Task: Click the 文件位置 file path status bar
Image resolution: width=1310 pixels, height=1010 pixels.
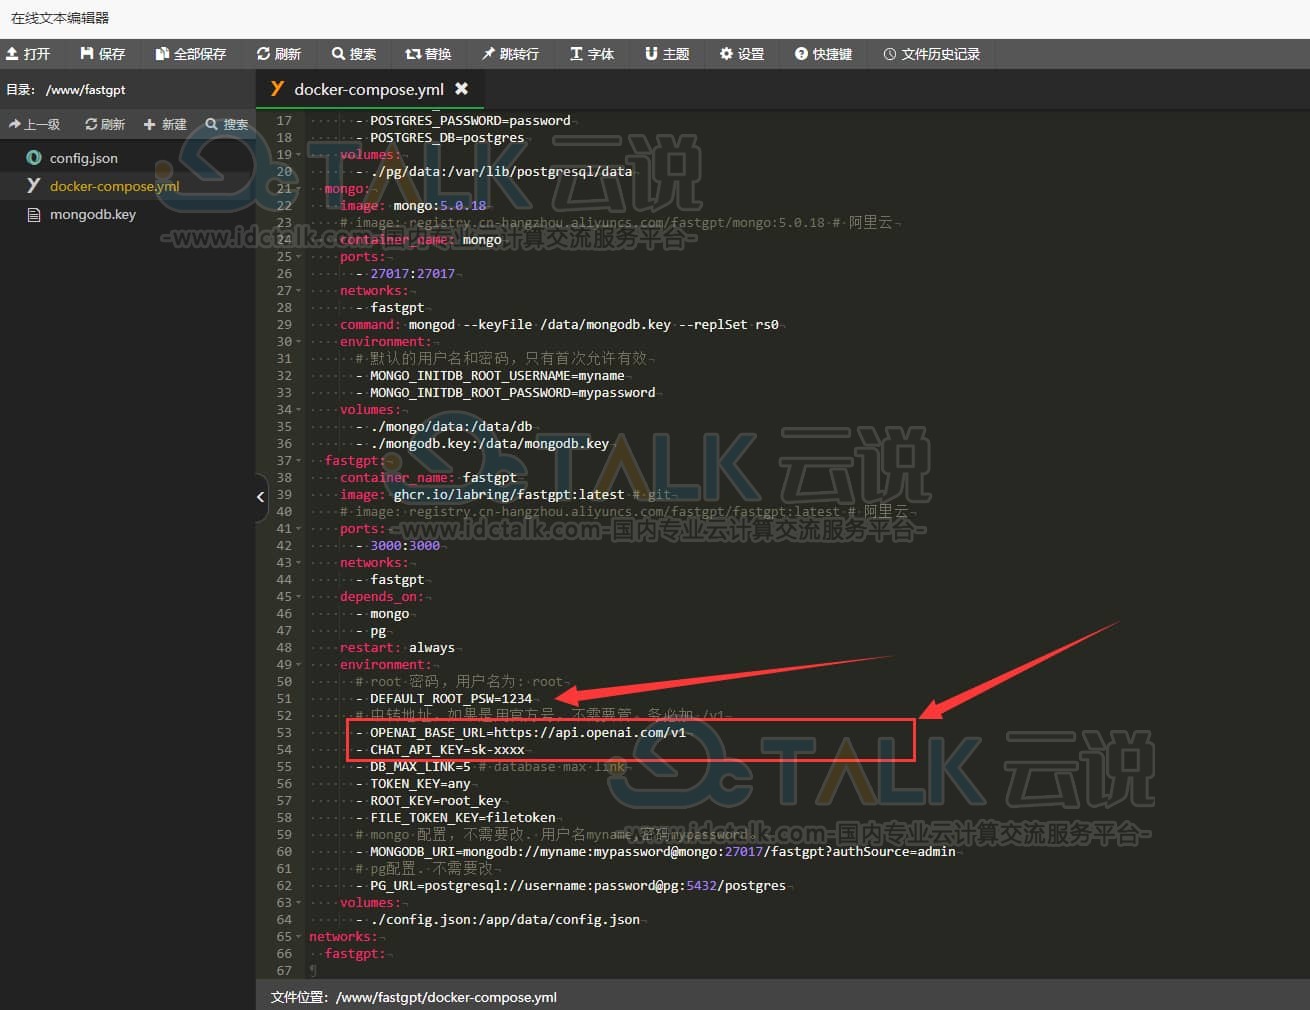Action: click(413, 997)
